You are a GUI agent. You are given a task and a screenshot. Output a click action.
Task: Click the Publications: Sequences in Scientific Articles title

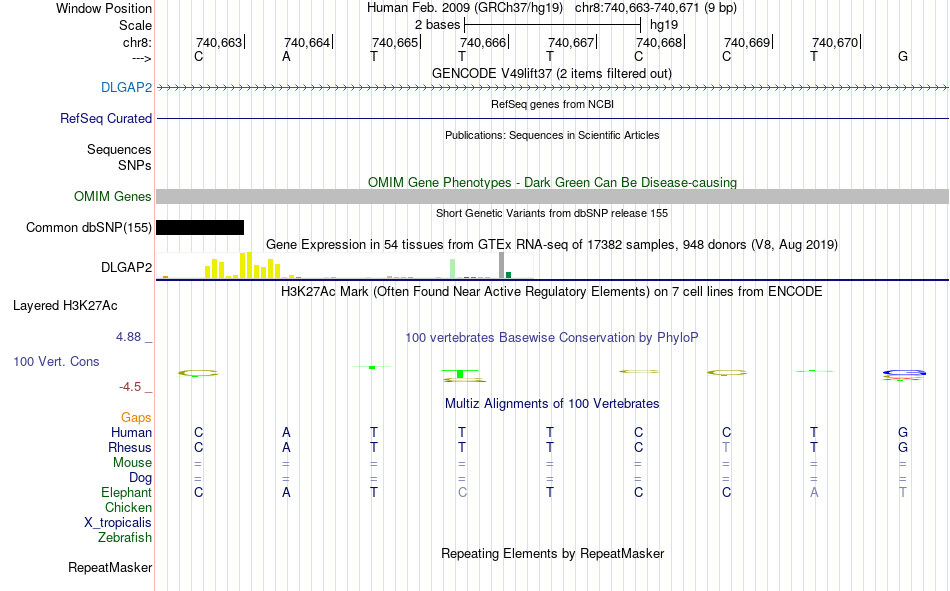pyautogui.click(x=552, y=135)
